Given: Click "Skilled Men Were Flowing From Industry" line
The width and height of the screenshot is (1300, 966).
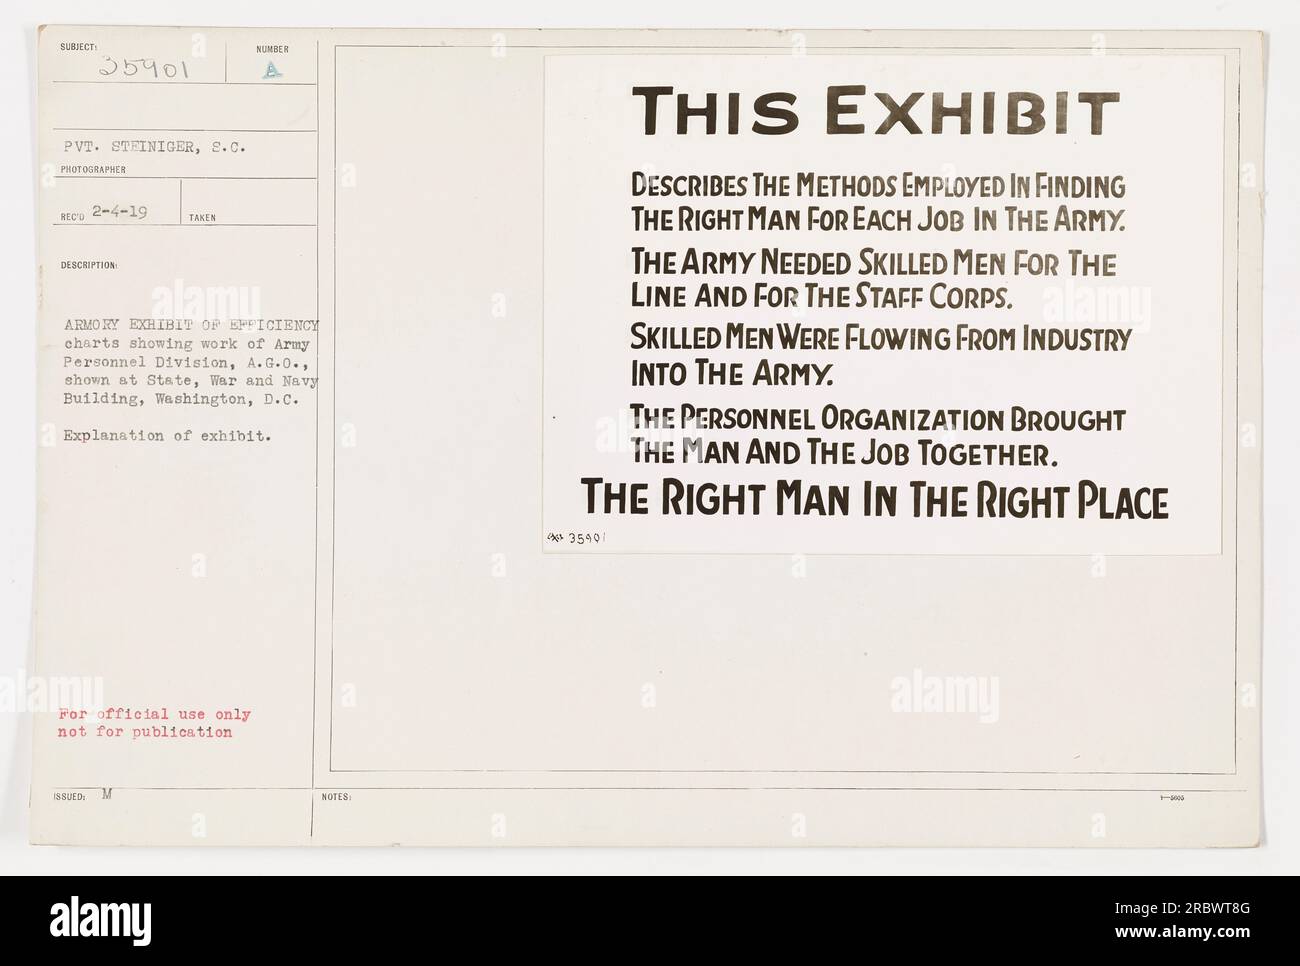Looking at the screenshot, I should (x=880, y=340).
